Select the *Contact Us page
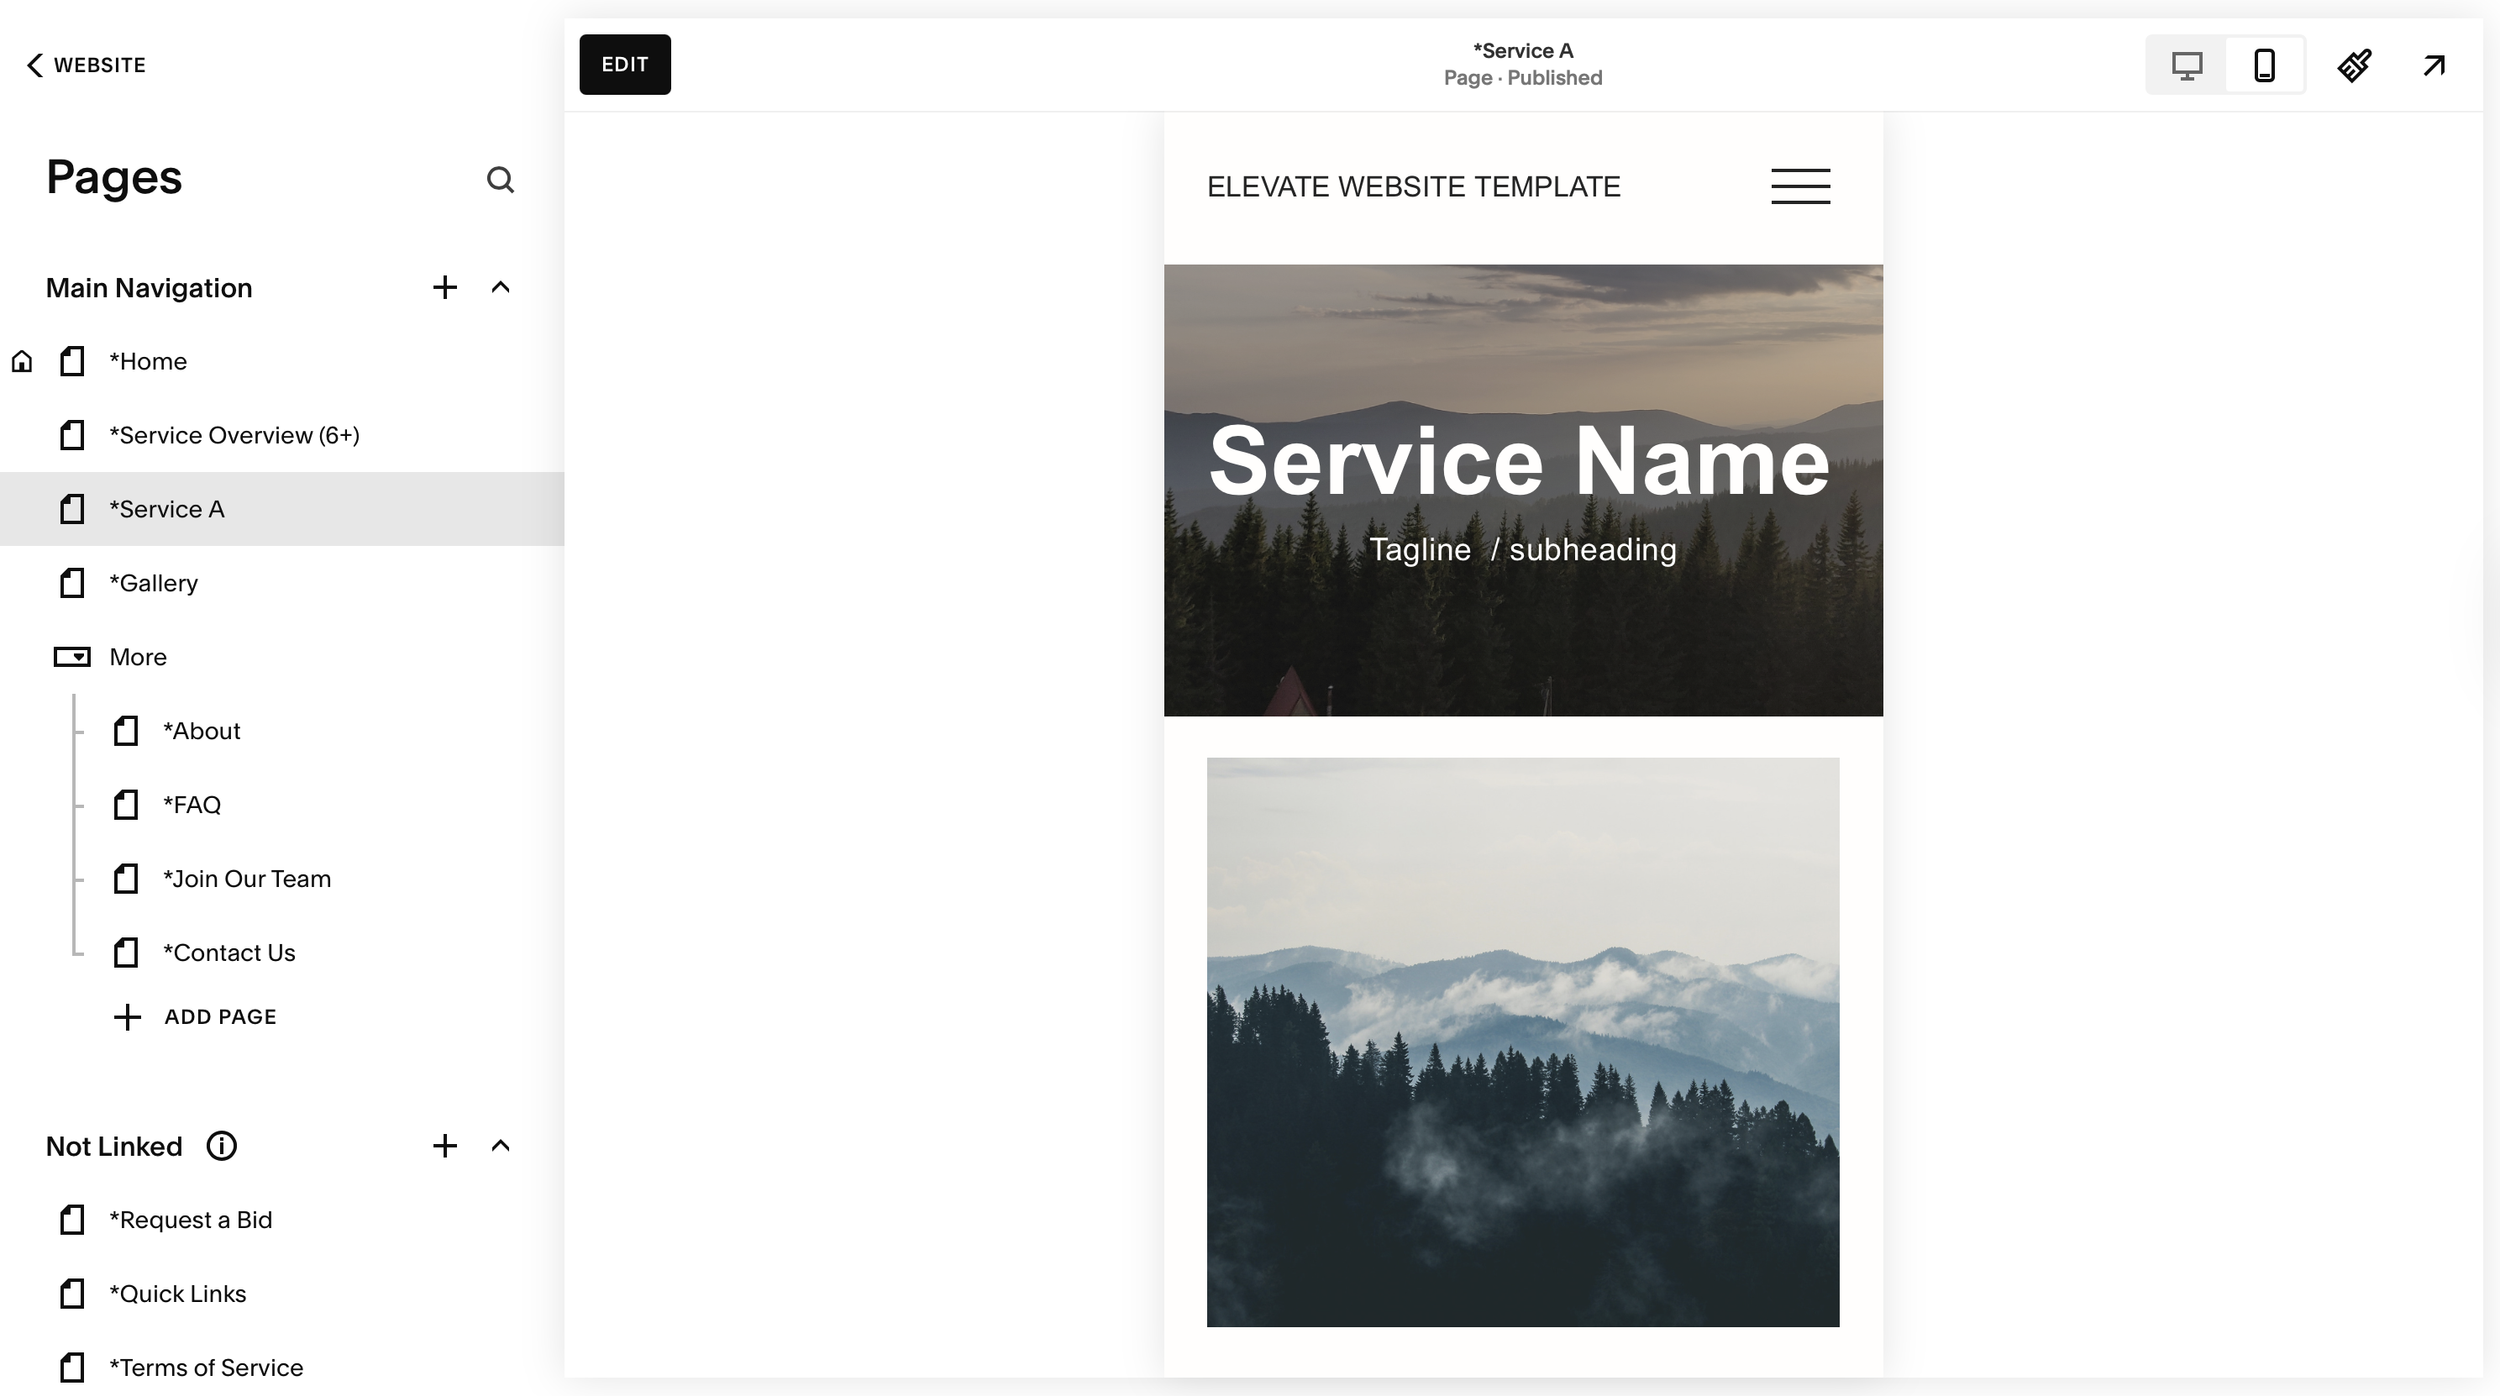 (x=229, y=953)
